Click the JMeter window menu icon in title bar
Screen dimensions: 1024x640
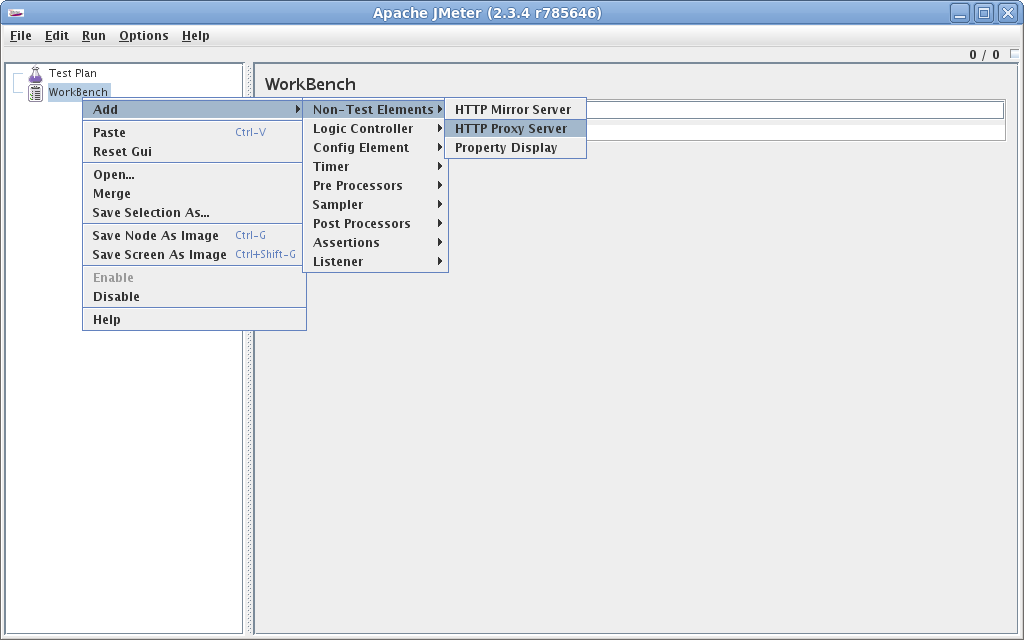[x=16, y=13]
